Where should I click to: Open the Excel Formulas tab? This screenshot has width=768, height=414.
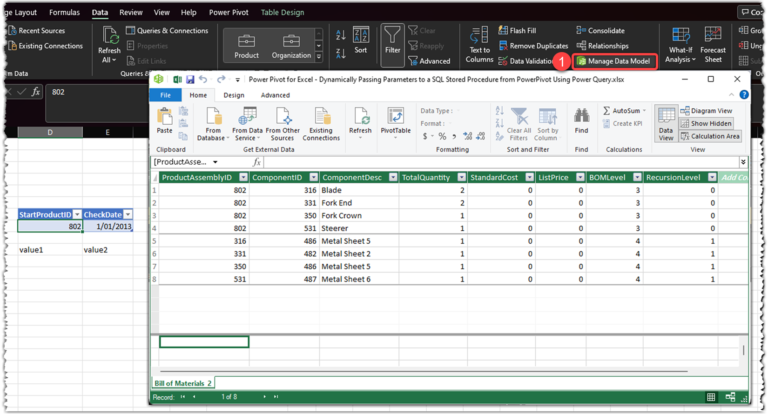pos(64,12)
